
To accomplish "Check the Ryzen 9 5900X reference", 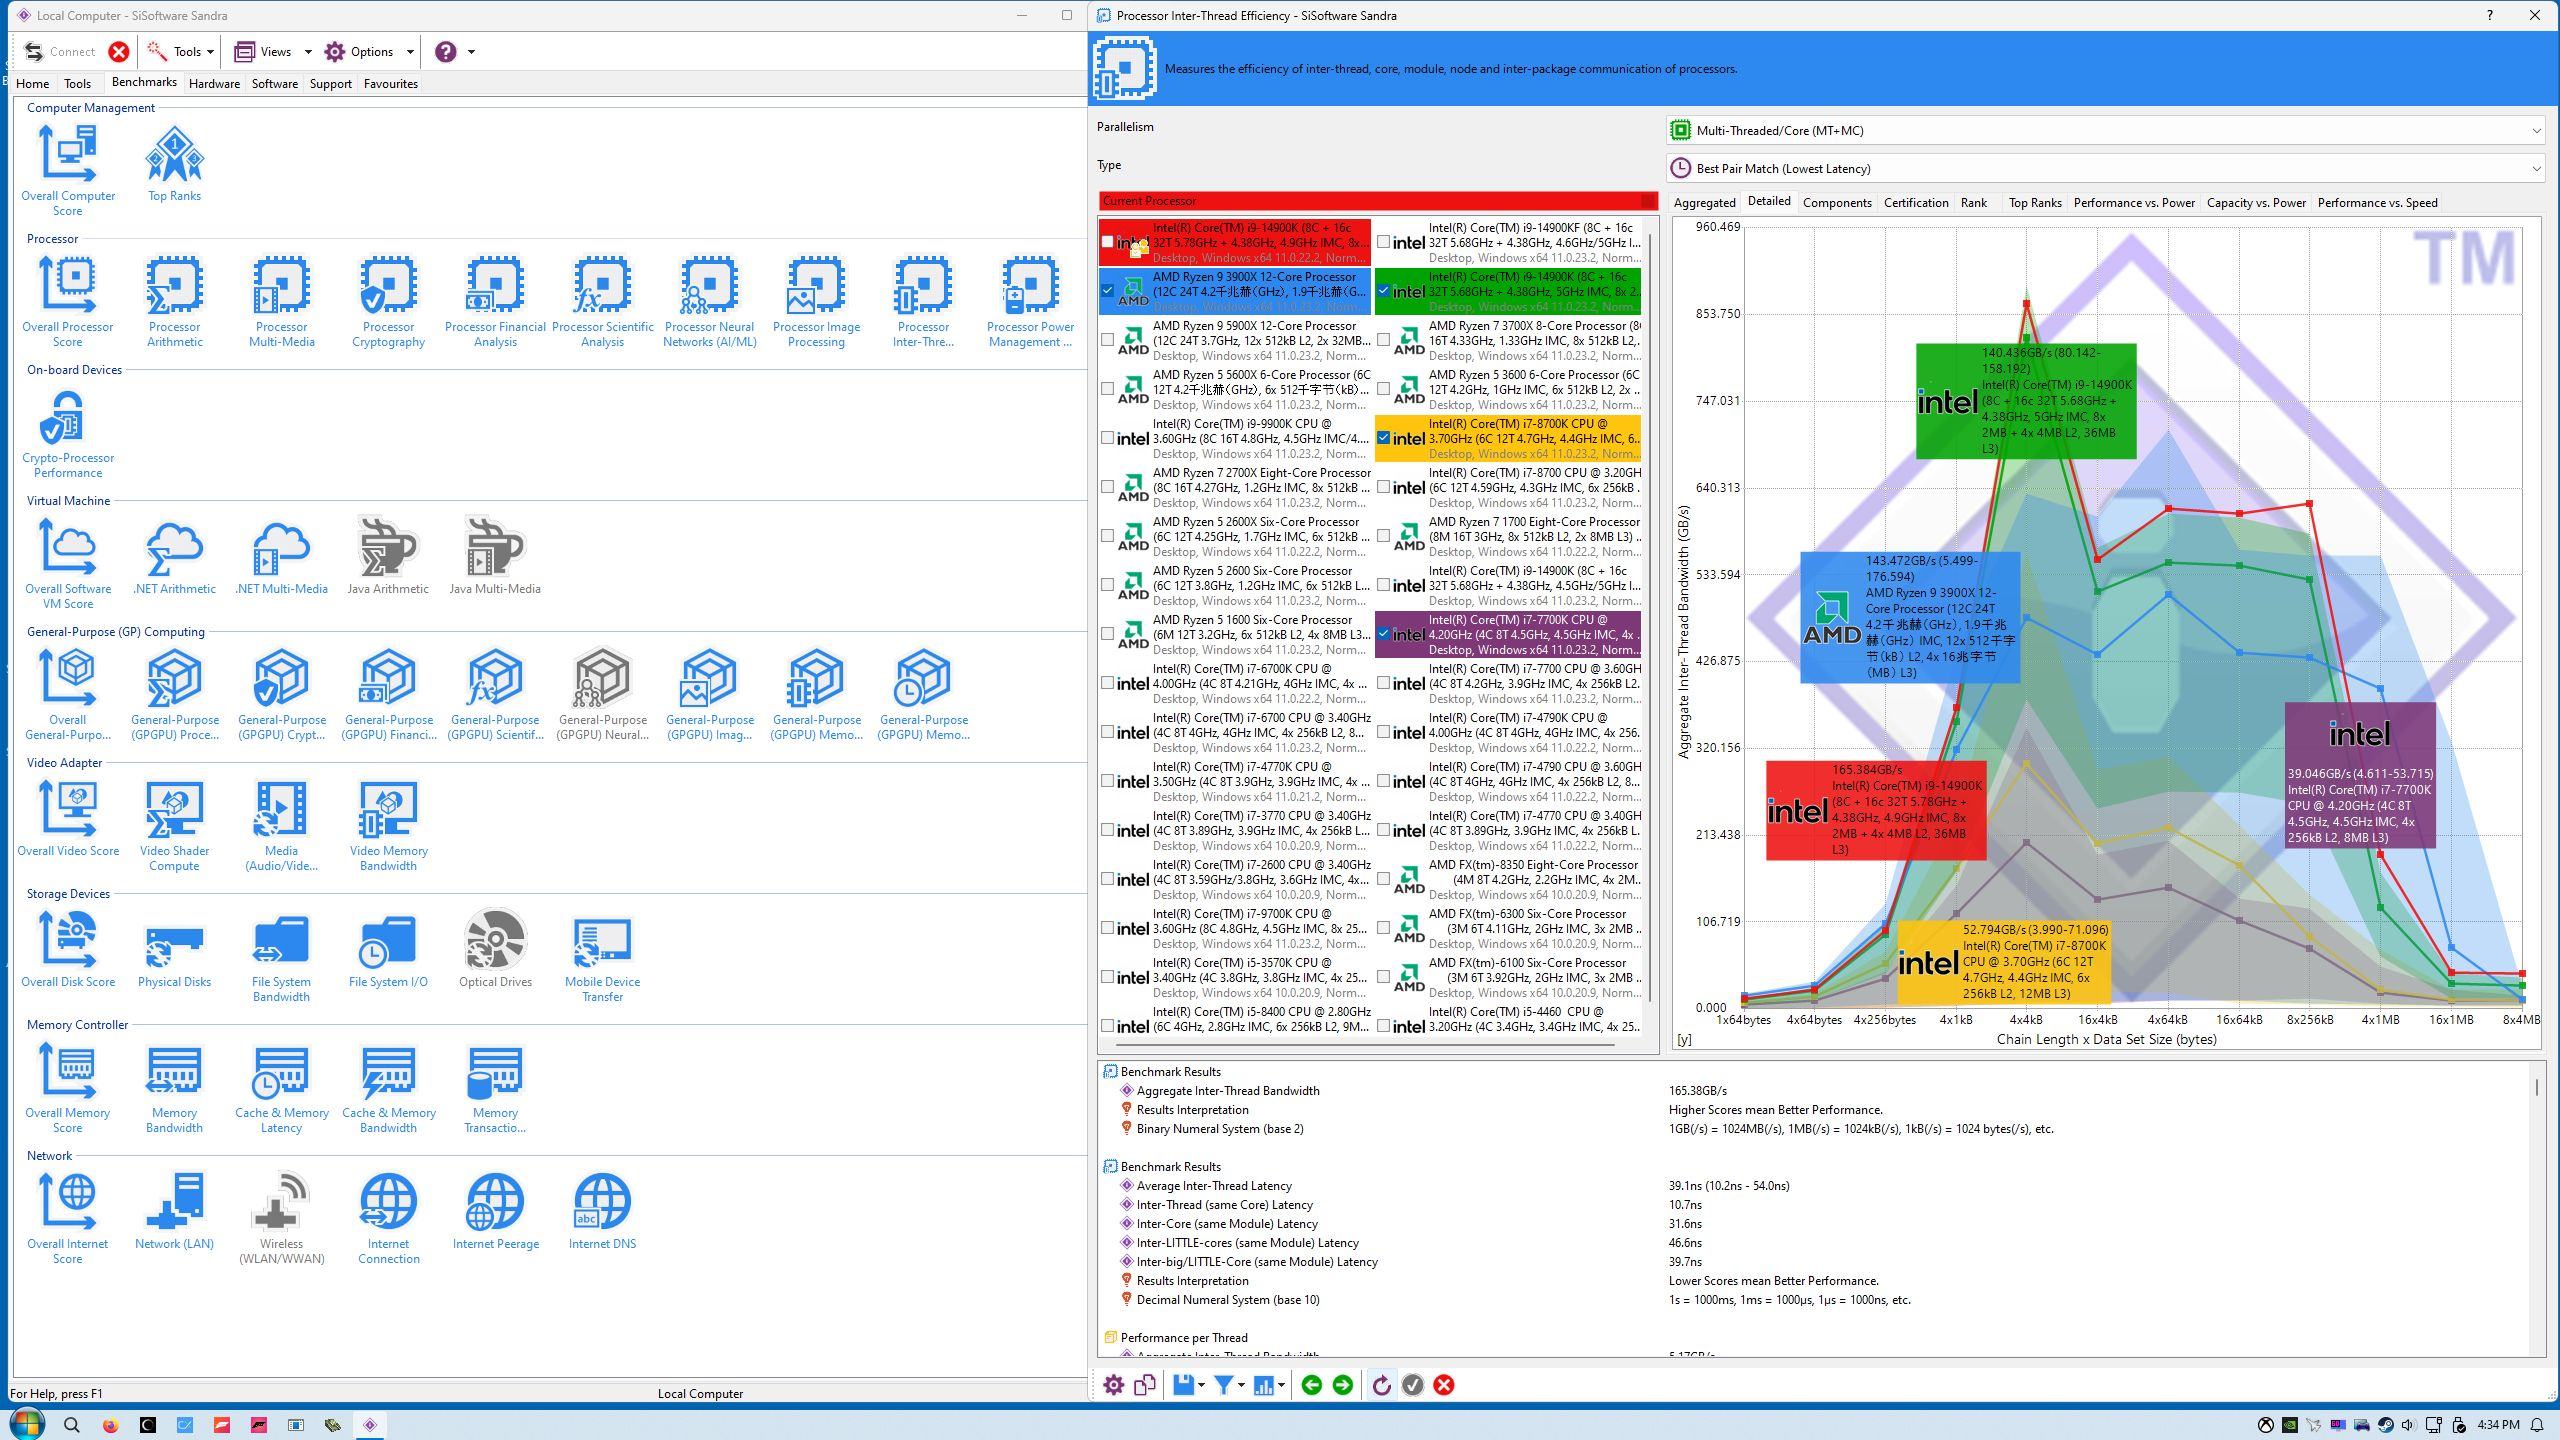I will 1107,340.
